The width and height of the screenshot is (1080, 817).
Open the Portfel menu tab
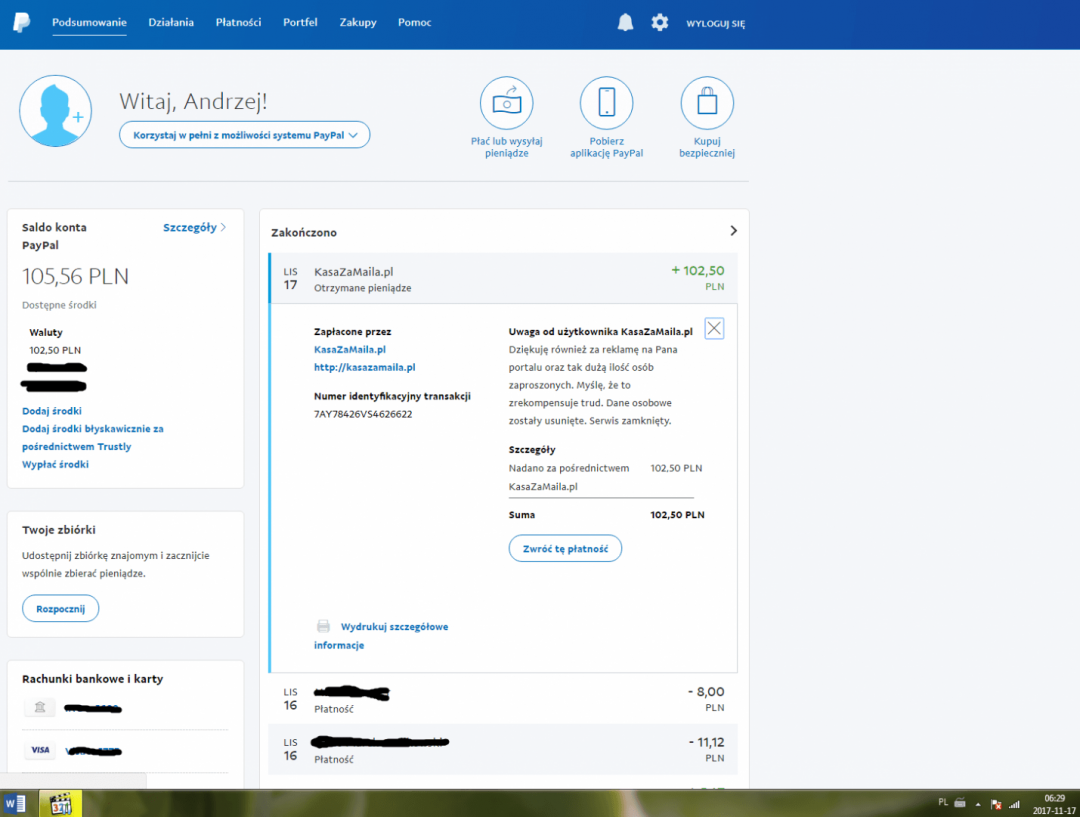point(300,22)
